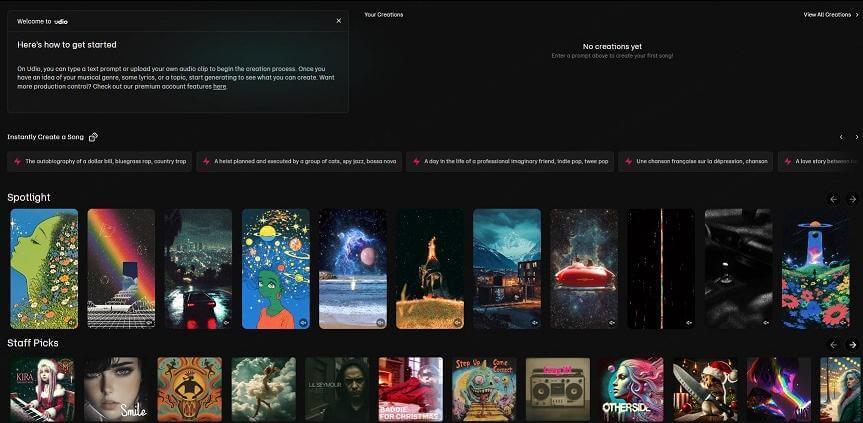Open the vertical orange line Spotlight card
Image resolution: width=863 pixels, height=423 pixels.
(661, 268)
